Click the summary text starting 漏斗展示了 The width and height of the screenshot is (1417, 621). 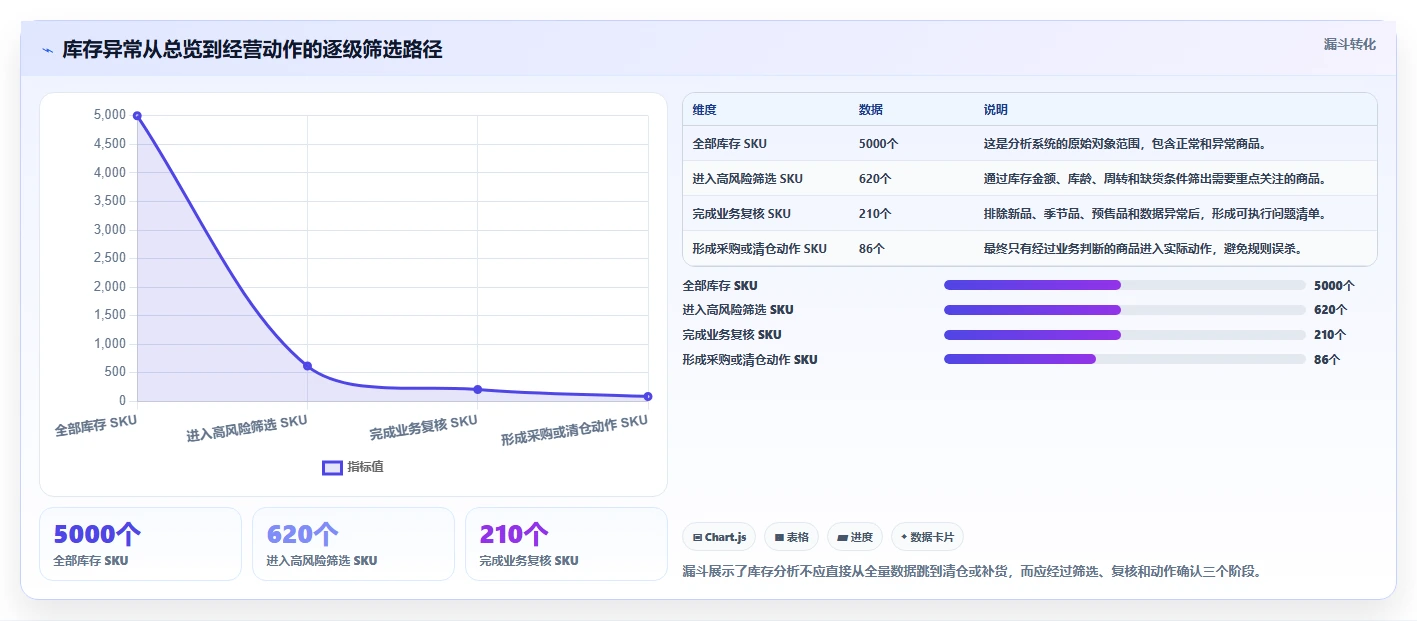[x=972, y=572]
